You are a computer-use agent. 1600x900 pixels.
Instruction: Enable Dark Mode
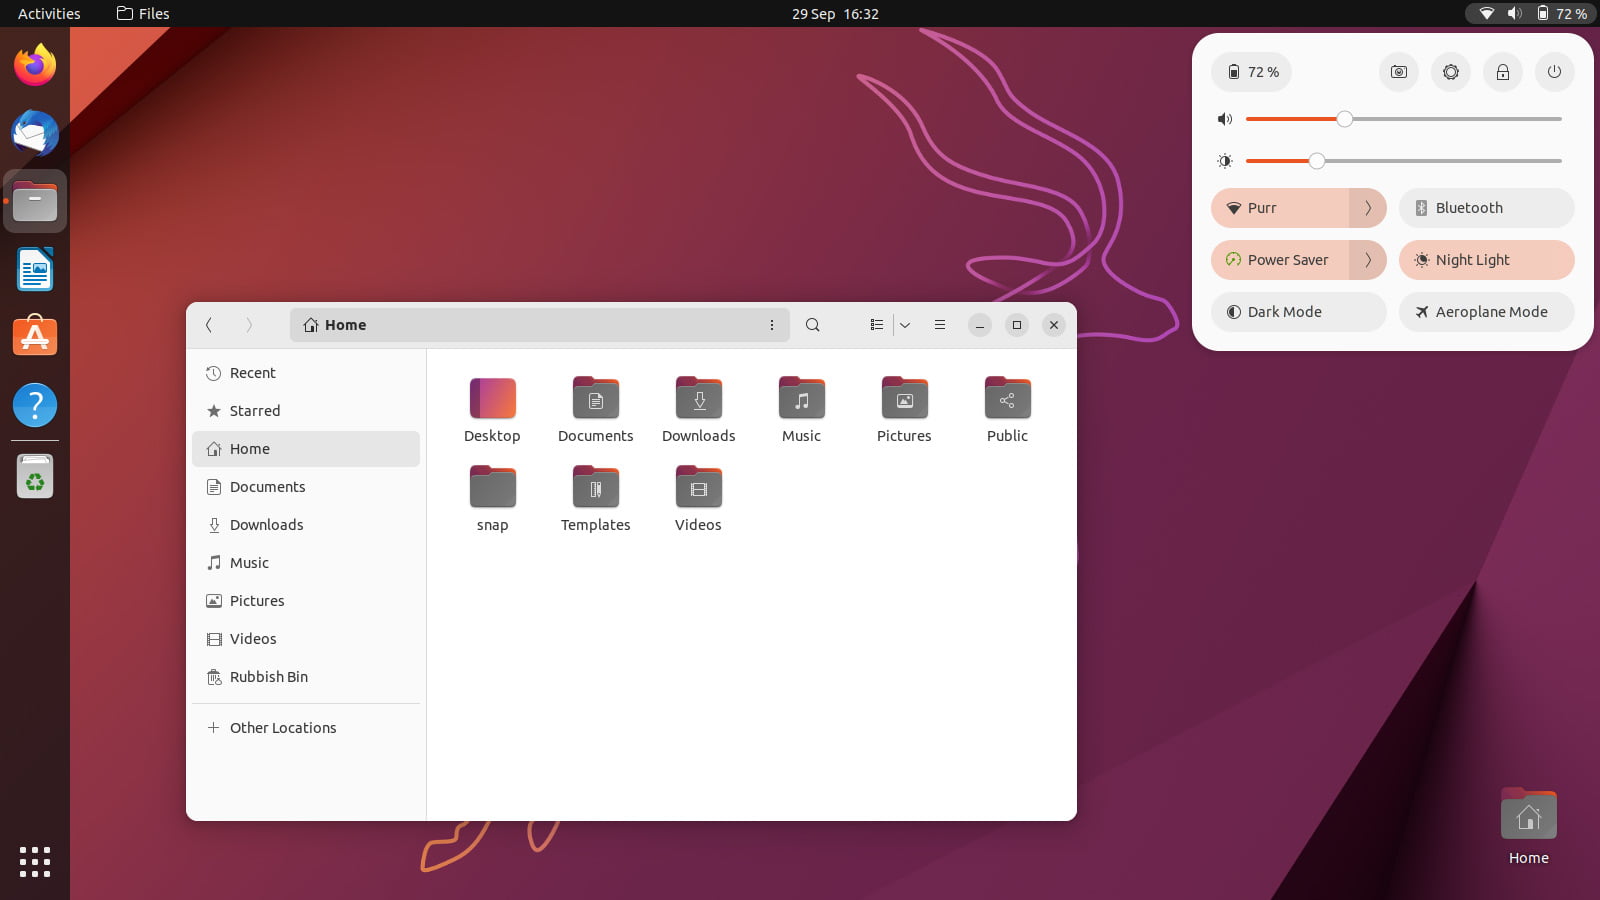coord(1298,311)
